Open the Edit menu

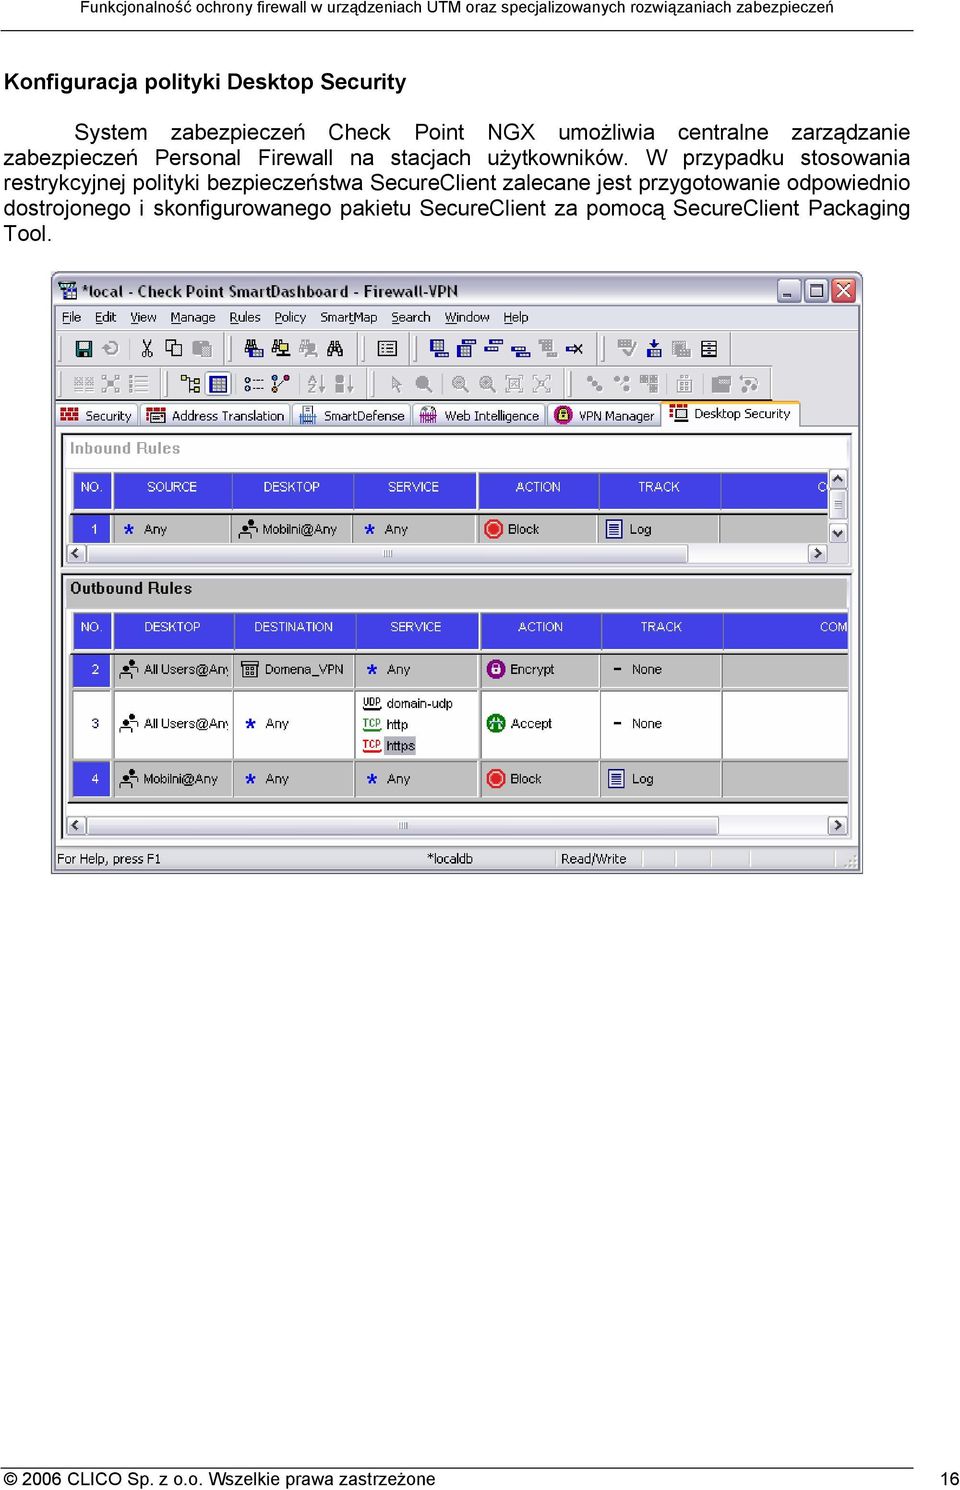tap(106, 317)
